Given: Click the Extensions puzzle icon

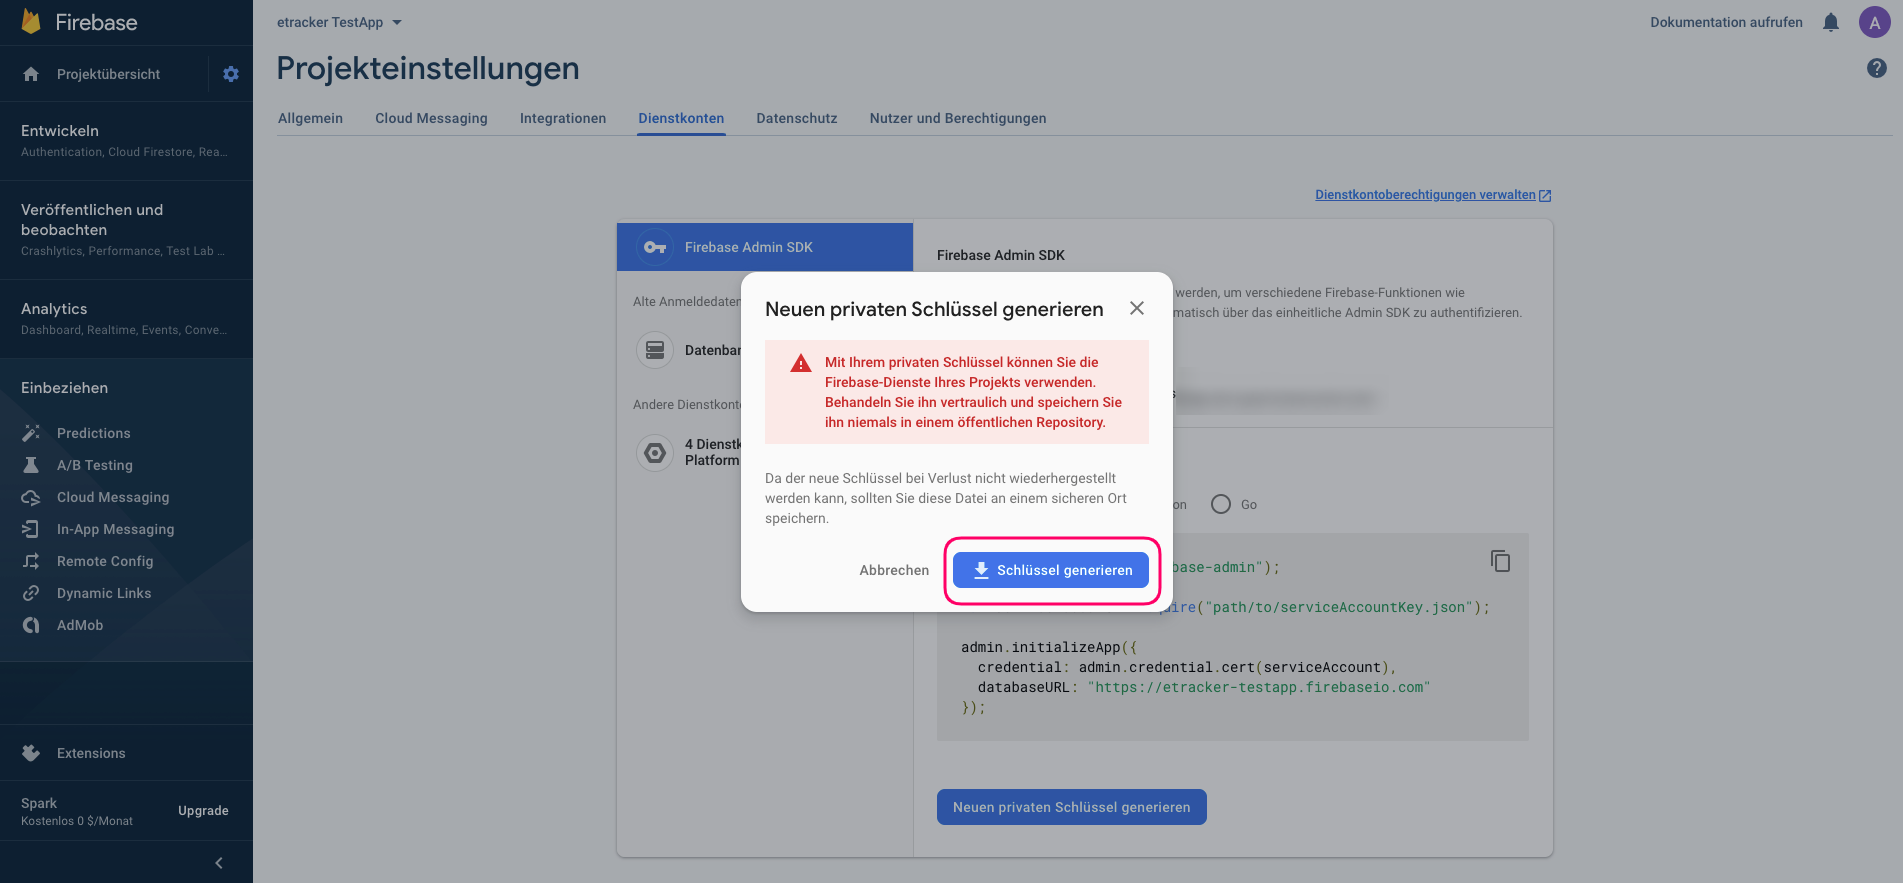Looking at the screenshot, I should [x=31, y=753].
